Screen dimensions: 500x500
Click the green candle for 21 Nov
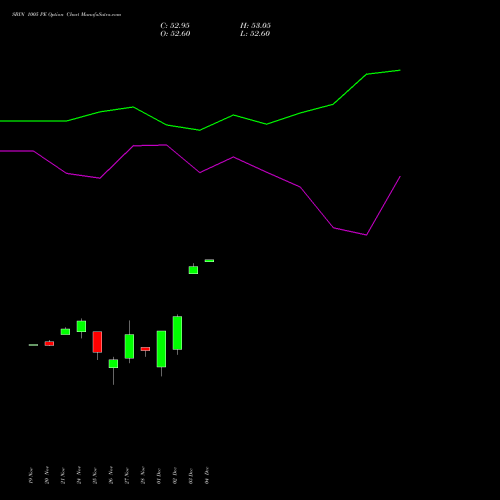[x=65, y=332]
